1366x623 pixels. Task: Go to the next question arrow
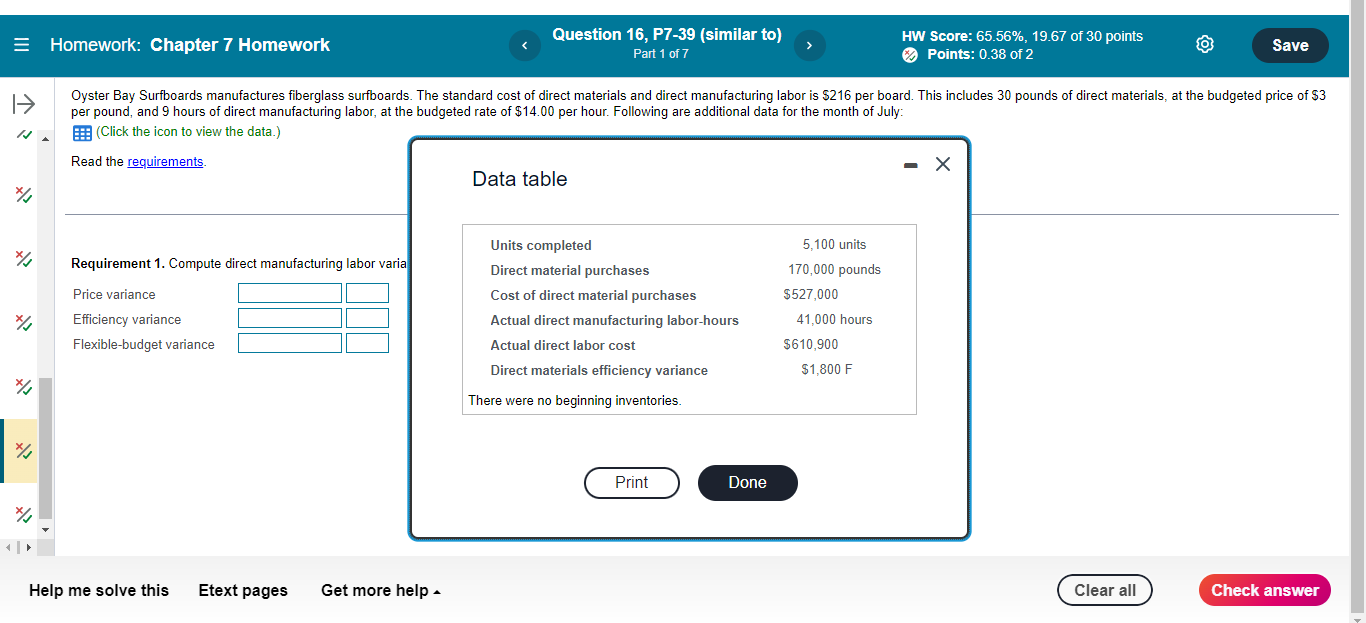[809, 45]
